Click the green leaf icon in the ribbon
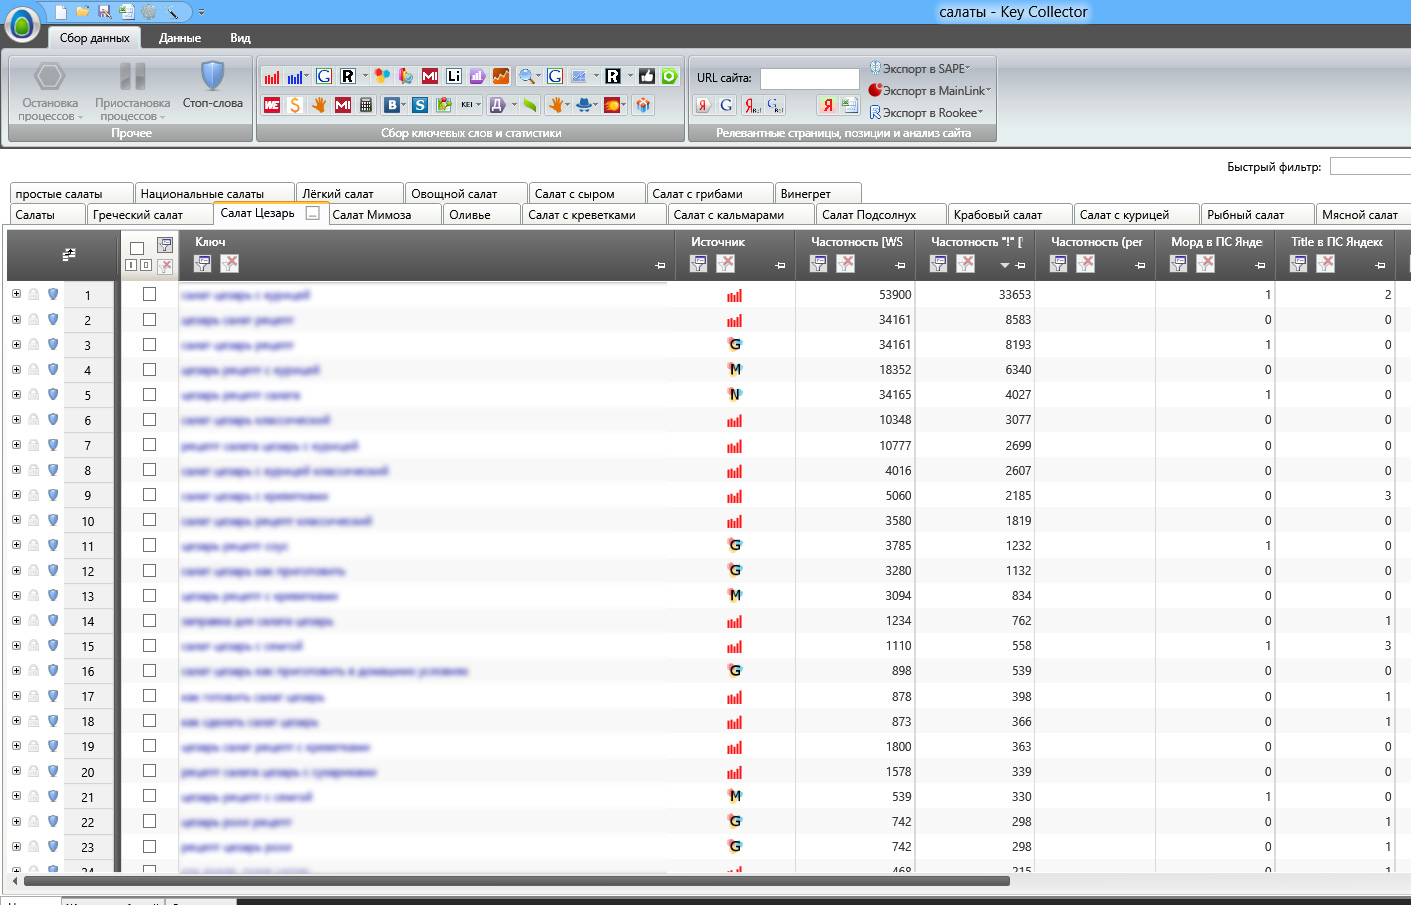The height and width of the screenshot is (905, 1411). pos(530,105)
